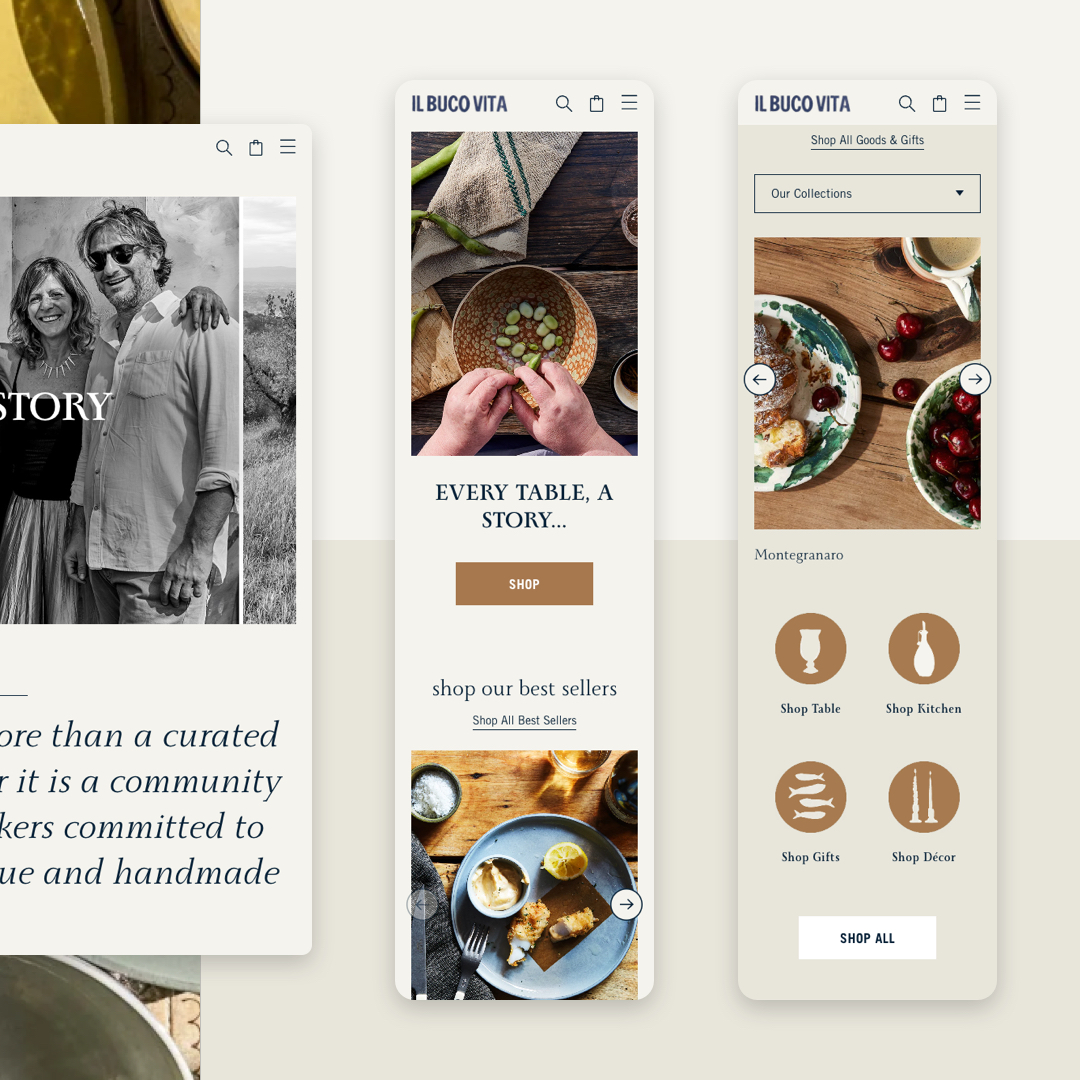This screenshot has height=1080, width=1080.
Task: Click the search icon in the right mockup
Action: (906, 103)
